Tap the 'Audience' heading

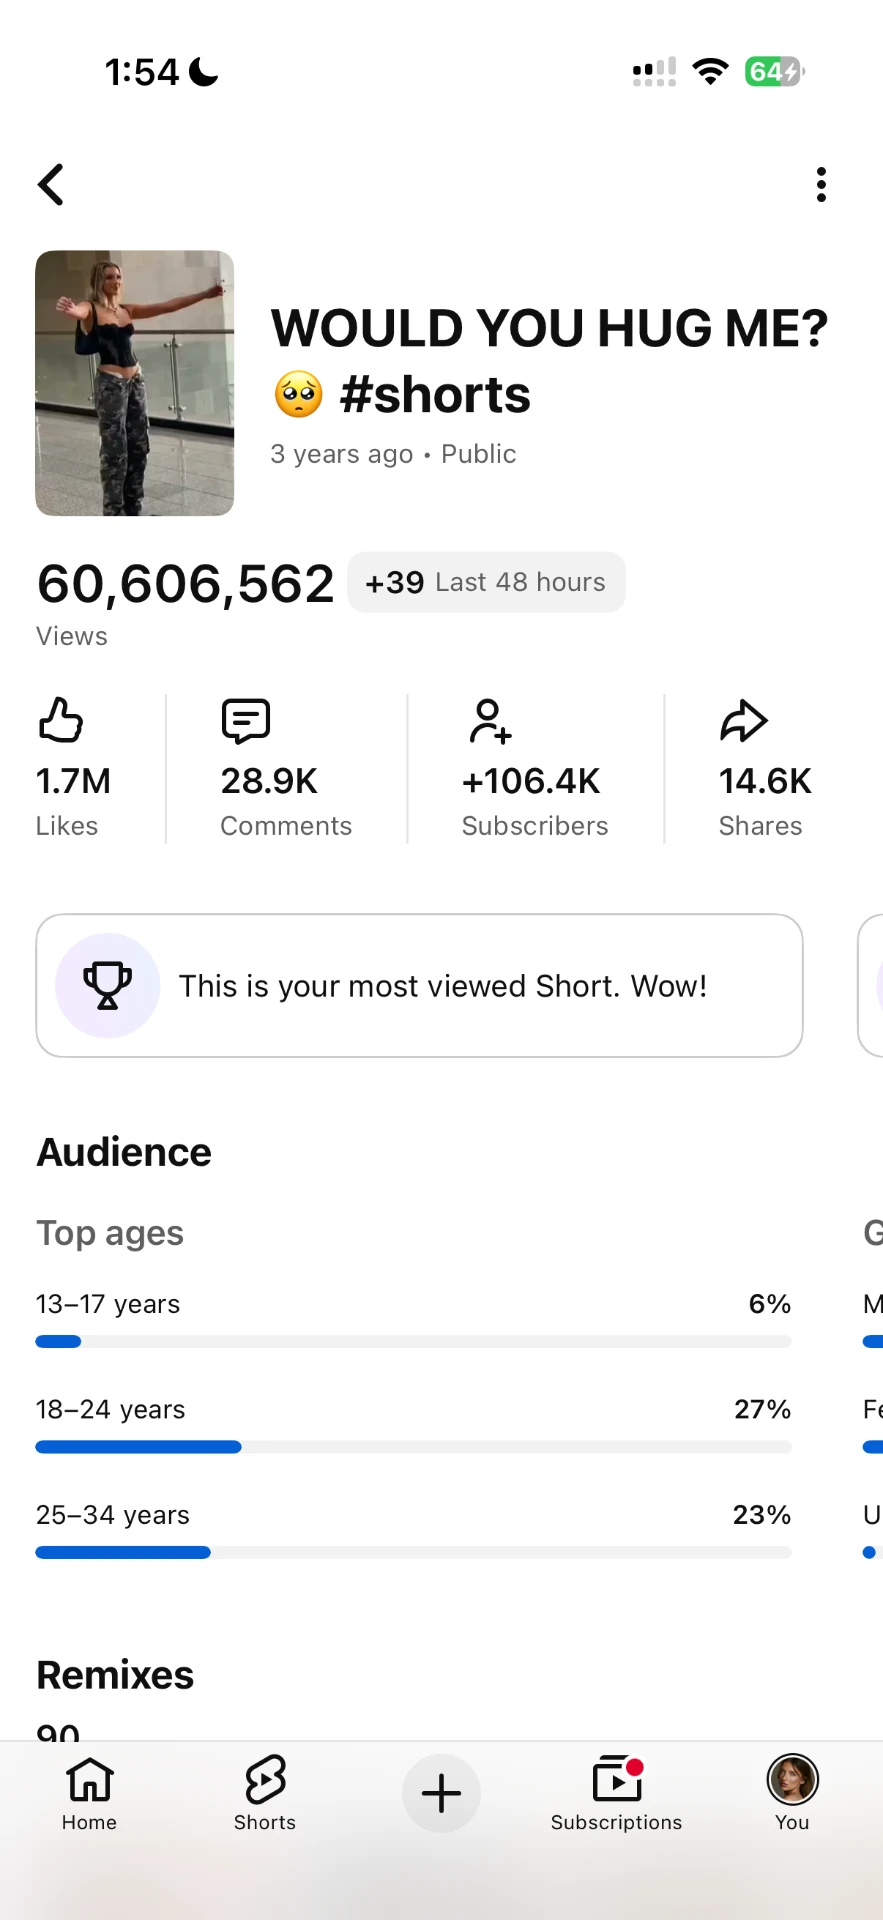(124, 1153)
